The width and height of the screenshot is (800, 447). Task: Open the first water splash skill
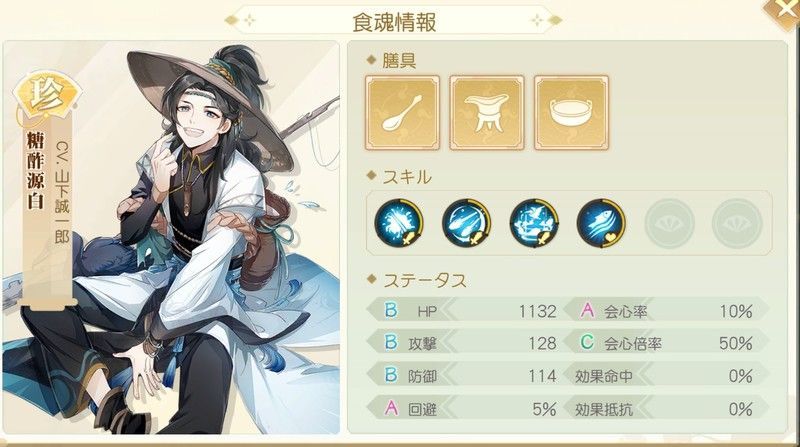(x=399, y=223)
